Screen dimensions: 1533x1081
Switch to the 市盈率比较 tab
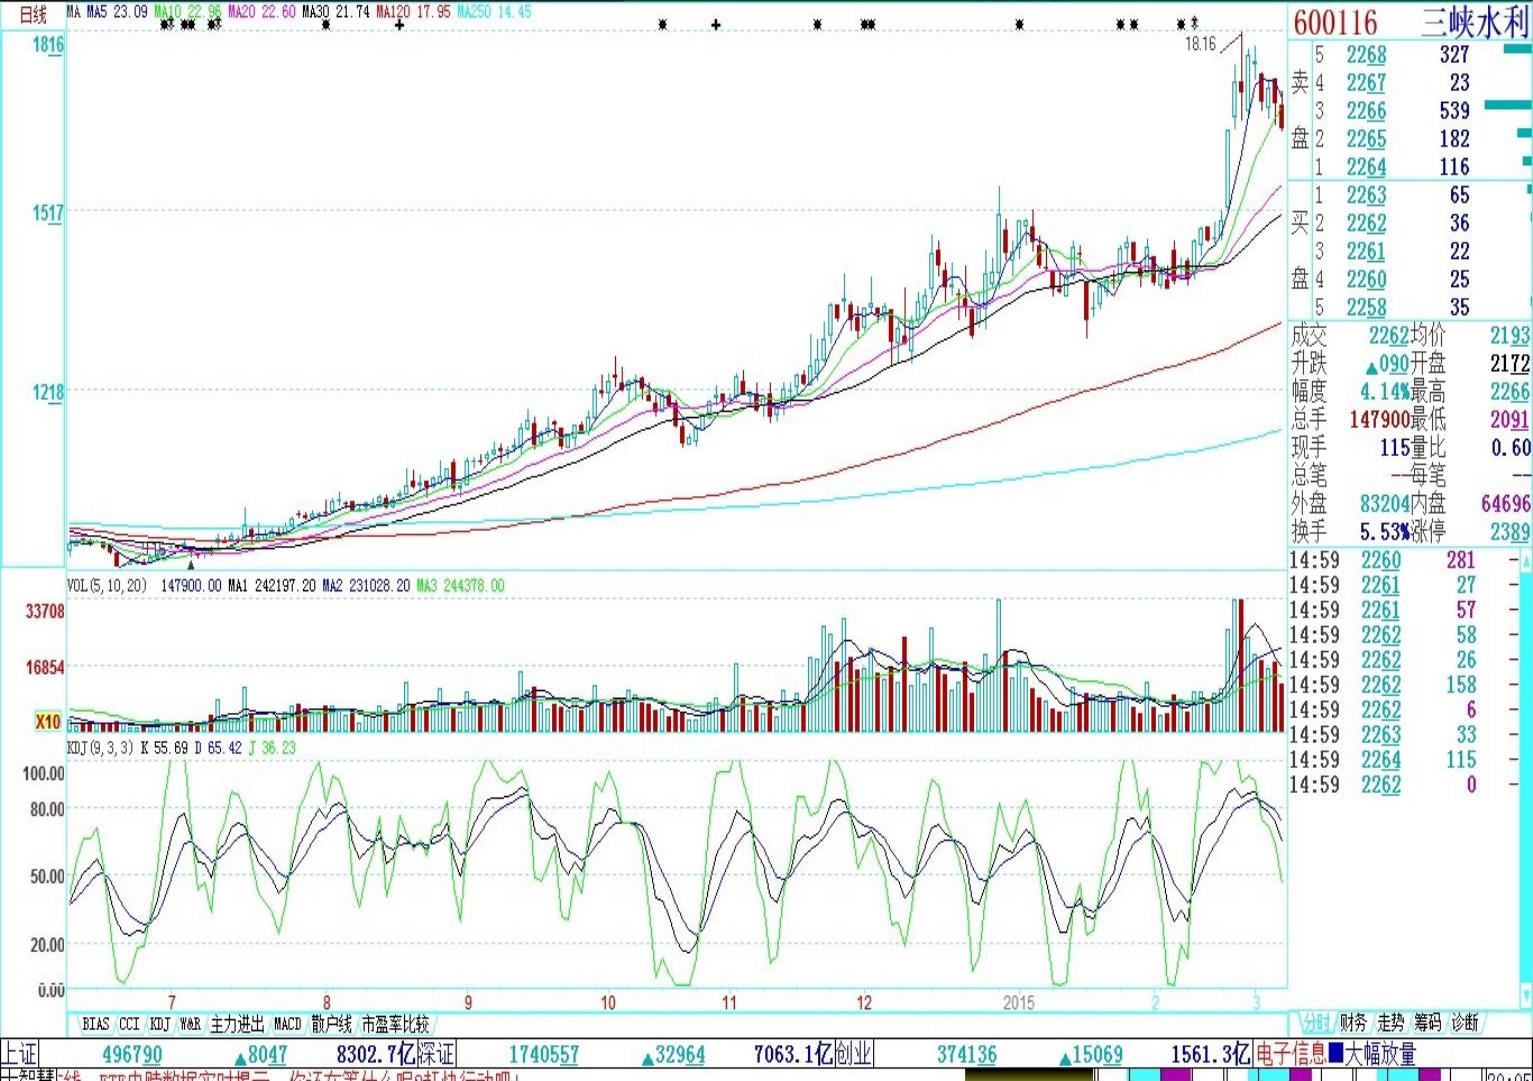click(395, 1024)
